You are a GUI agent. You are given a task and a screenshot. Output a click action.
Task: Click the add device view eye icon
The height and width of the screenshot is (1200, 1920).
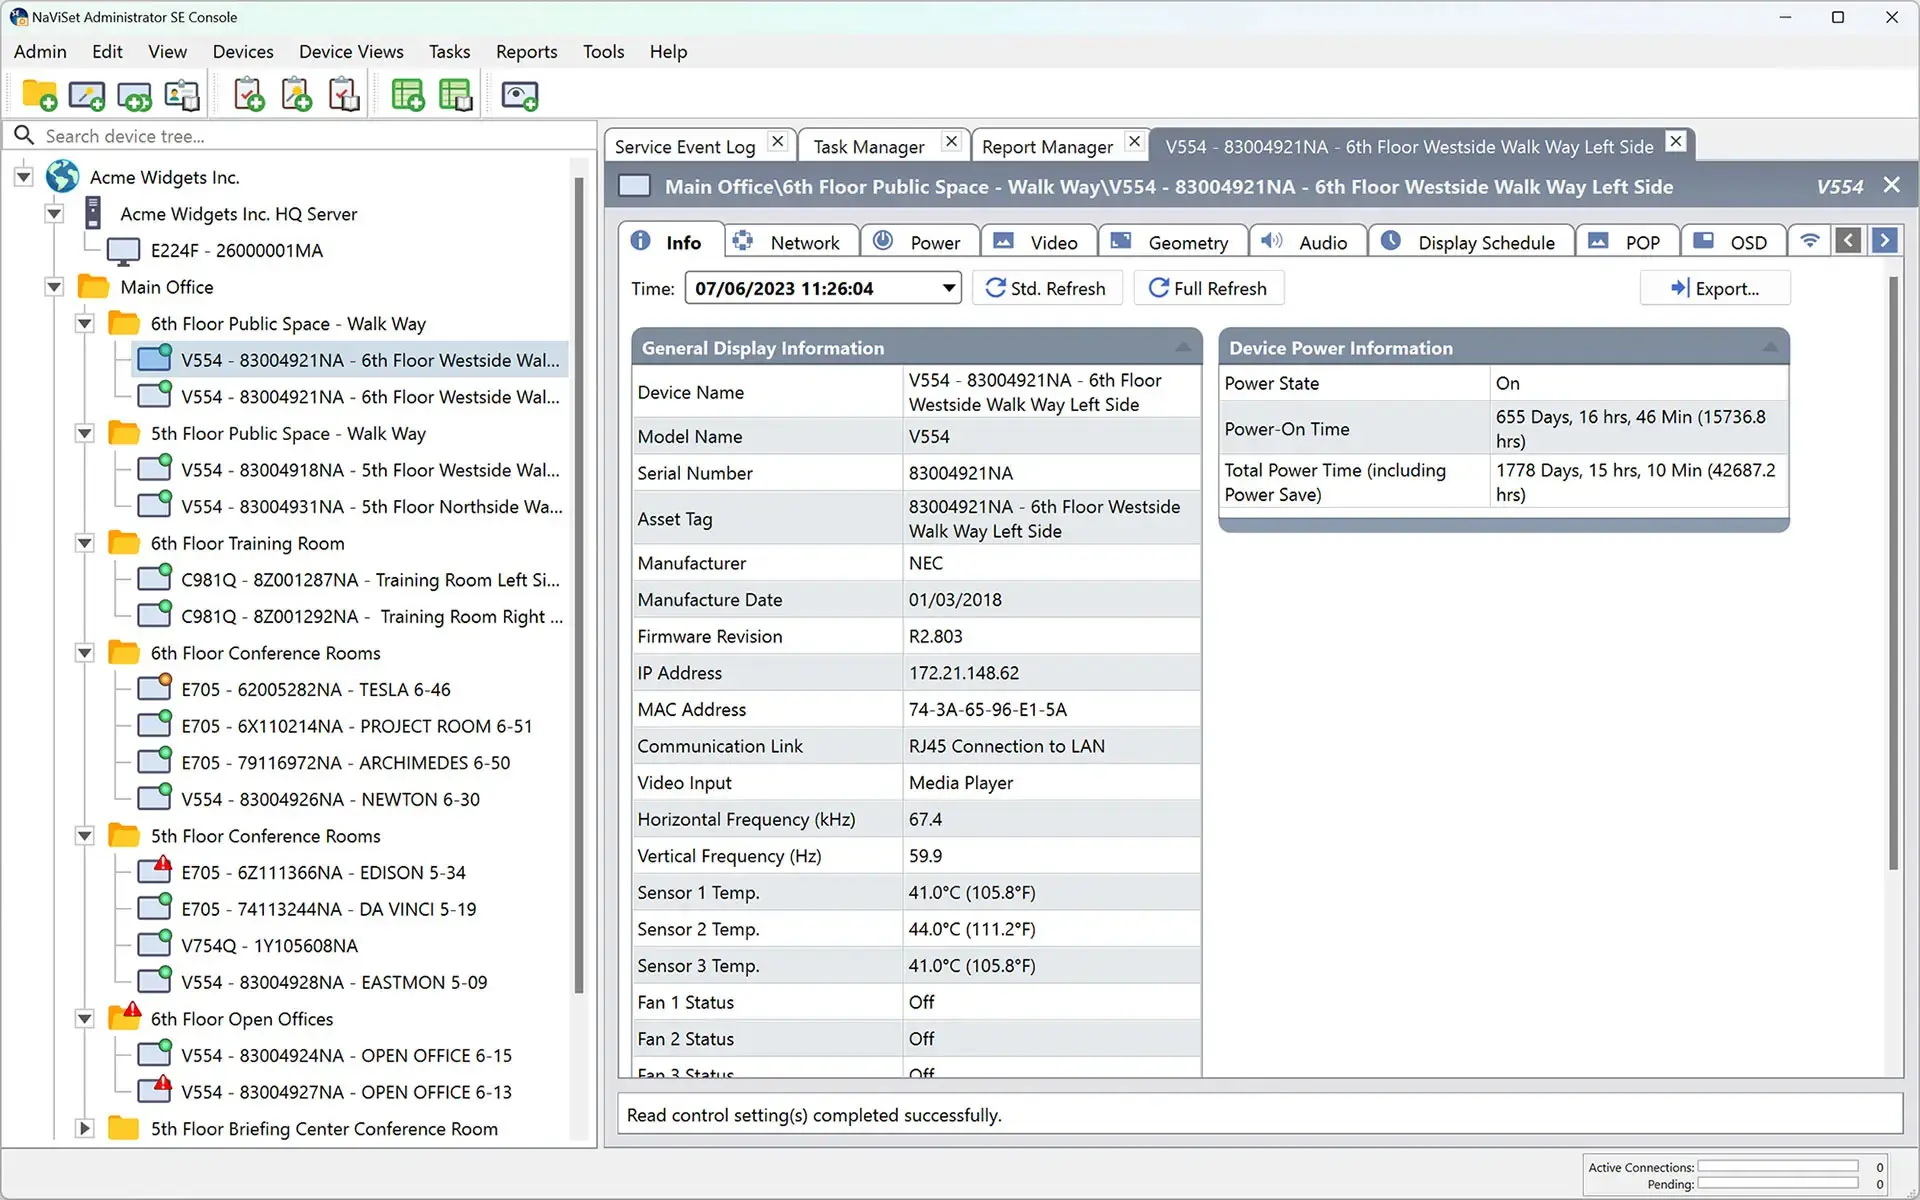coord(519,96)
